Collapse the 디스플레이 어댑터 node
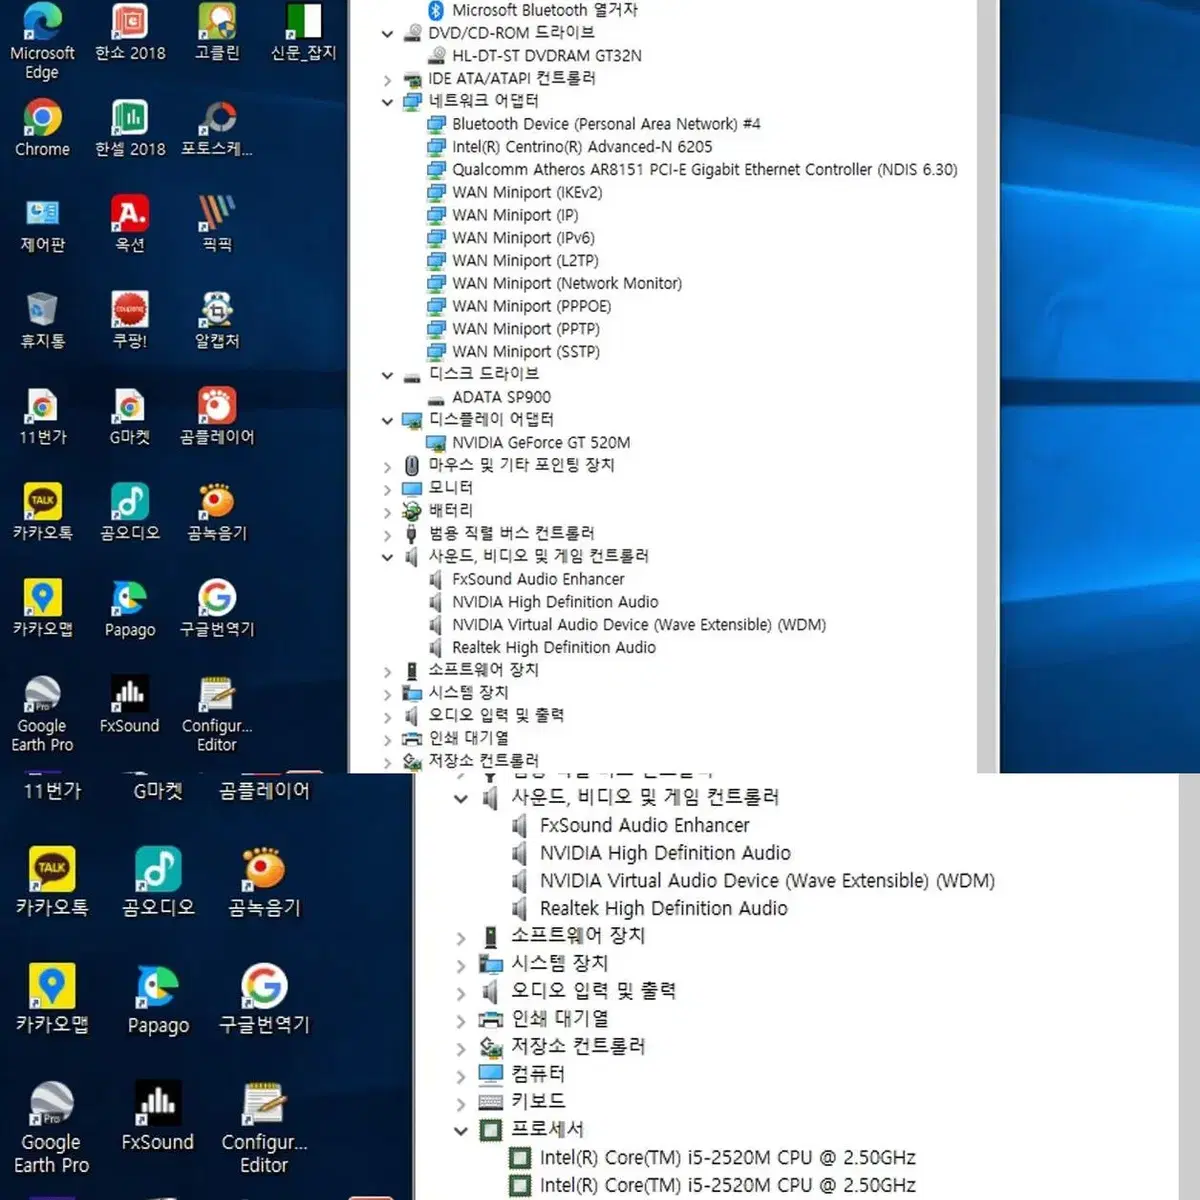Image resolution: width=1200 pixels, height=1200 pixels. [387, 420]
